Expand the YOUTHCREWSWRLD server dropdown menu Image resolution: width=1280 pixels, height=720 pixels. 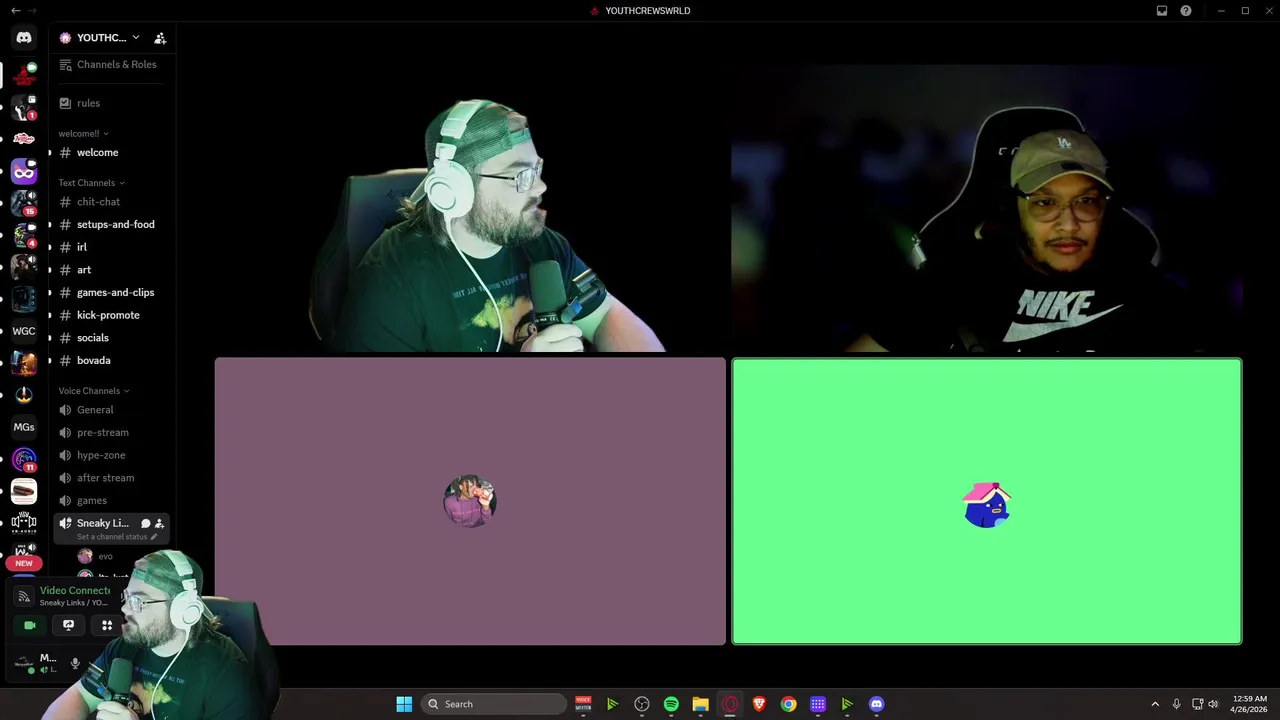pyautogui.click(x=136, y=38)
